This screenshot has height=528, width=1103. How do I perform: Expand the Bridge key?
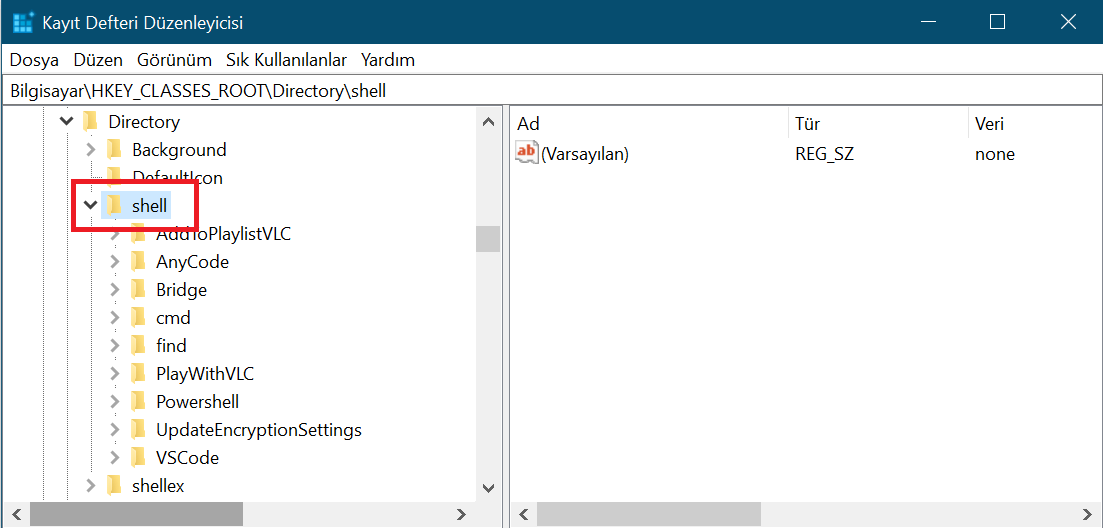115,290
